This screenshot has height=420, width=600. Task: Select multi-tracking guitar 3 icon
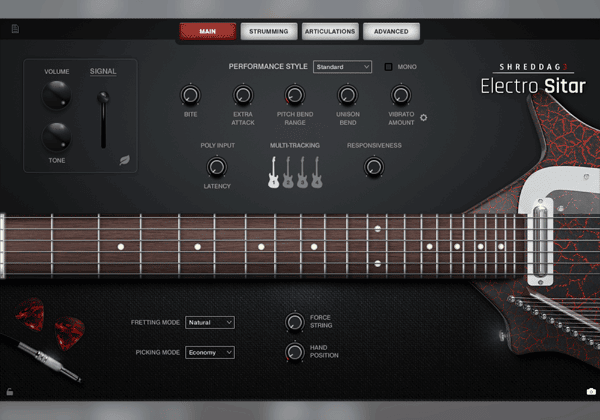pyautogui.click(x=302, y=173)
